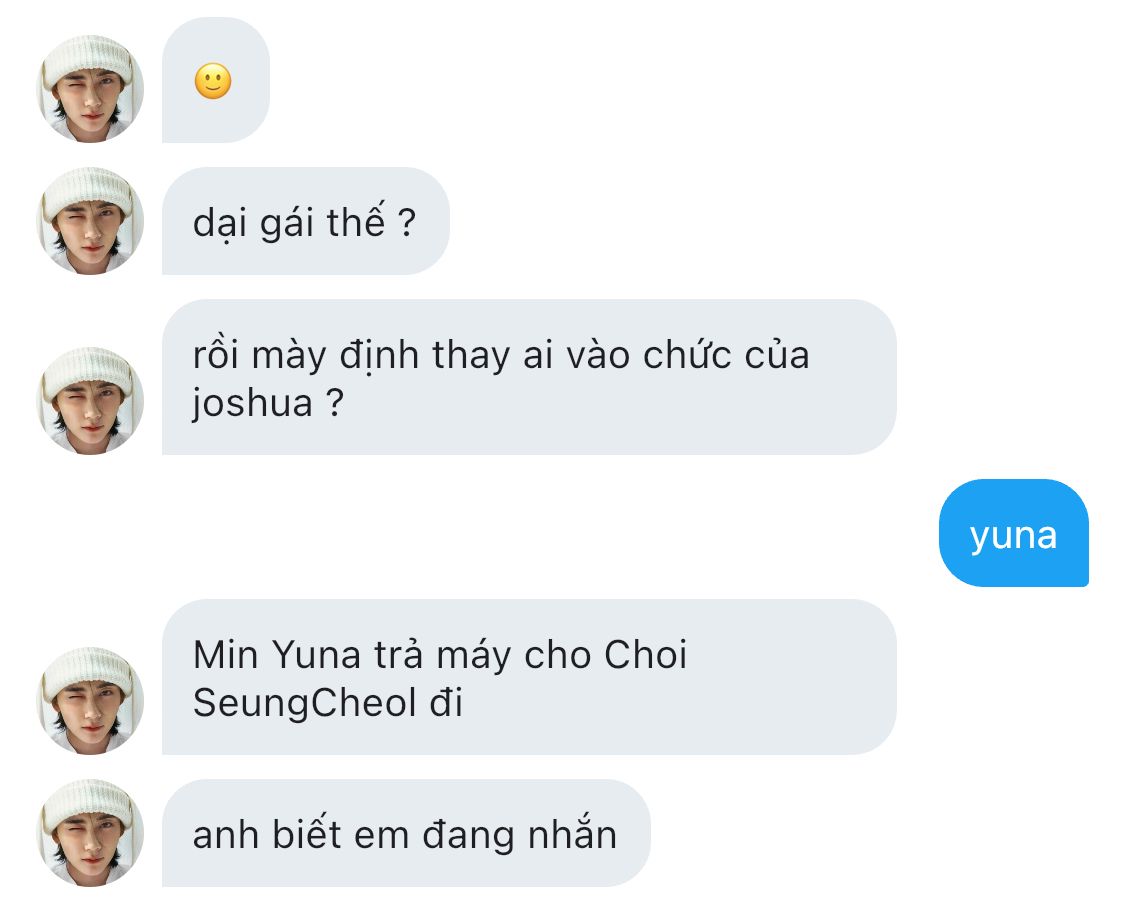Click the message starting "Min Yuna trả máy"

[528, 677]
